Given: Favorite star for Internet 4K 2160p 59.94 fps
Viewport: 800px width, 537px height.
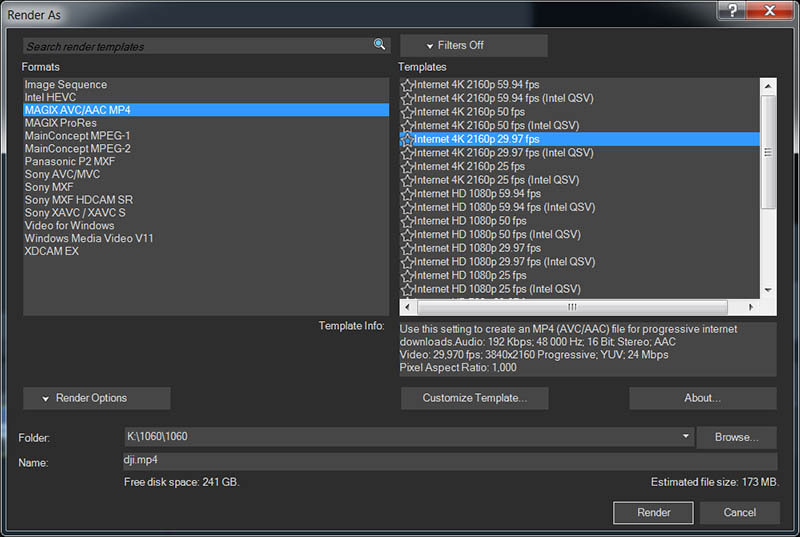Looking at the screenshot, I should click(407, 85).
